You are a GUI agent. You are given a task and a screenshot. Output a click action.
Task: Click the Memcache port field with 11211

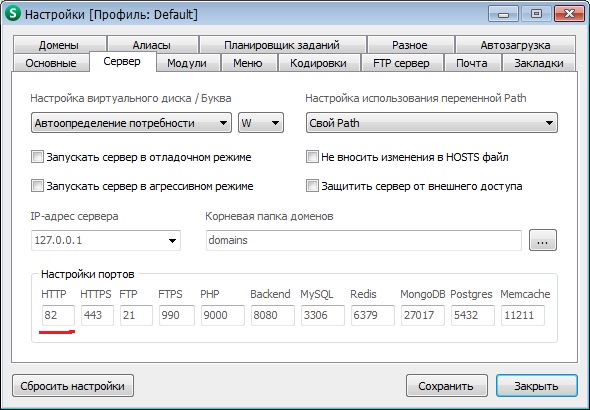point(523,315)
